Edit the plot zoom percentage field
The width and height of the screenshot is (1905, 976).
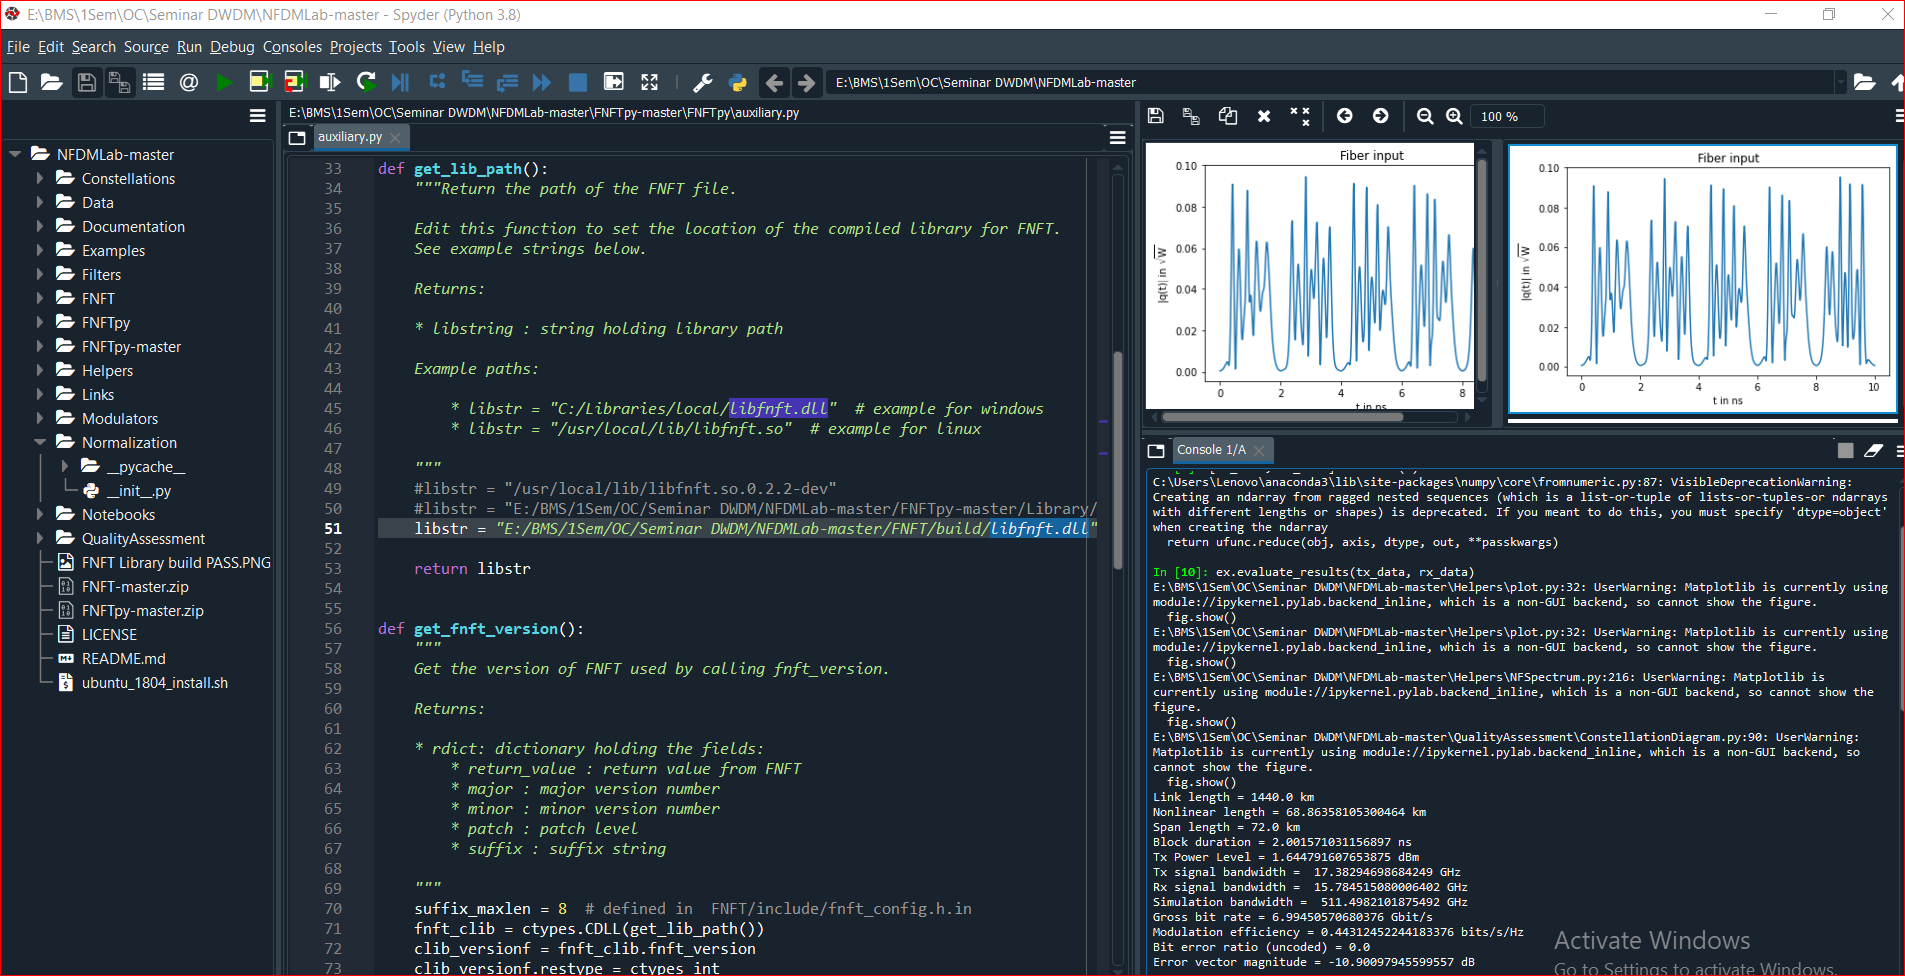[x=1507, y=116]
